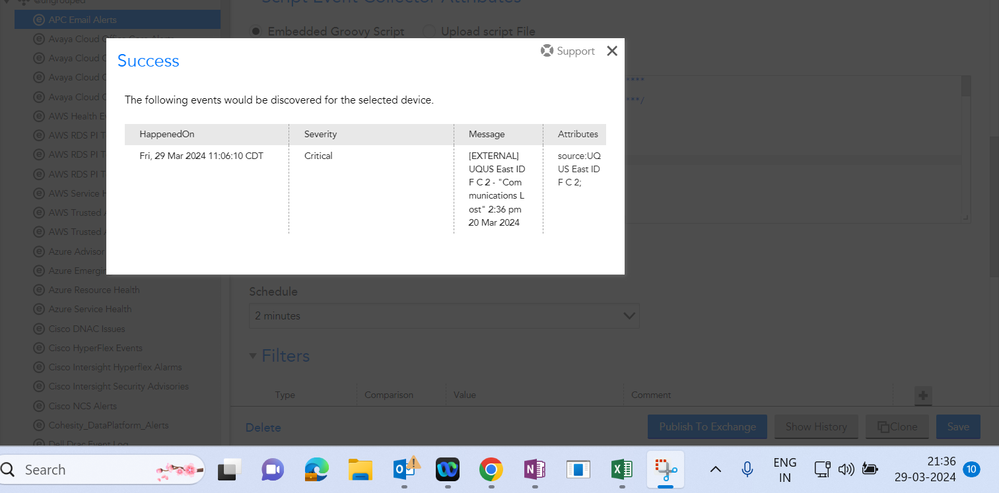Open Excel from taskbar
This screenshot has height=493, width=999.
tap(621, 469)
